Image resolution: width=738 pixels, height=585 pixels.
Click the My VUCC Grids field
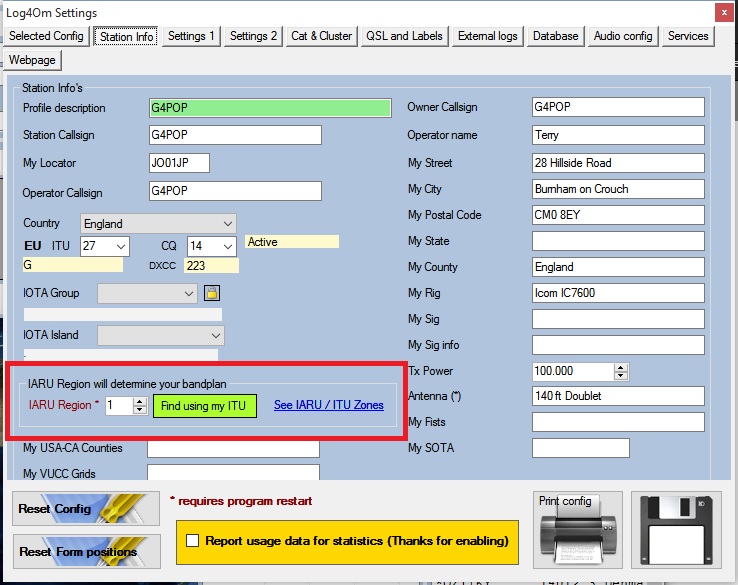point(233,472)
